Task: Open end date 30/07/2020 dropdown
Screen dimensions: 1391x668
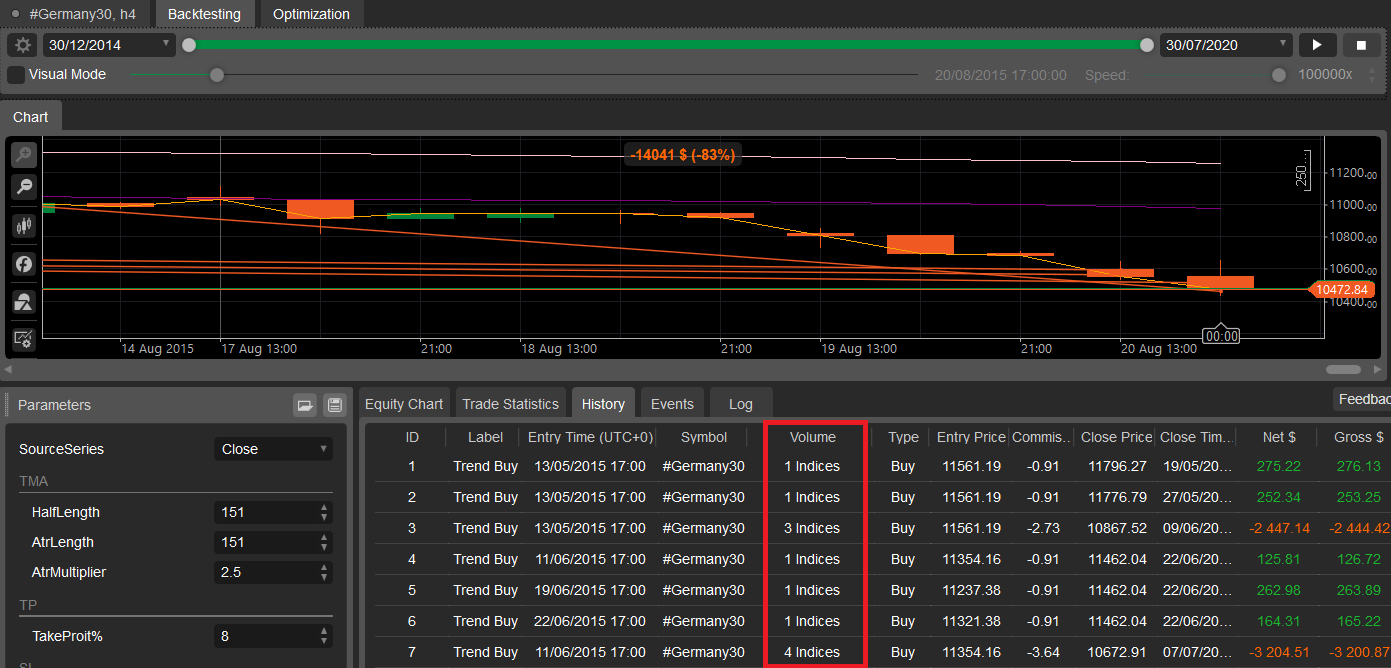Action: coord(1226,45)
